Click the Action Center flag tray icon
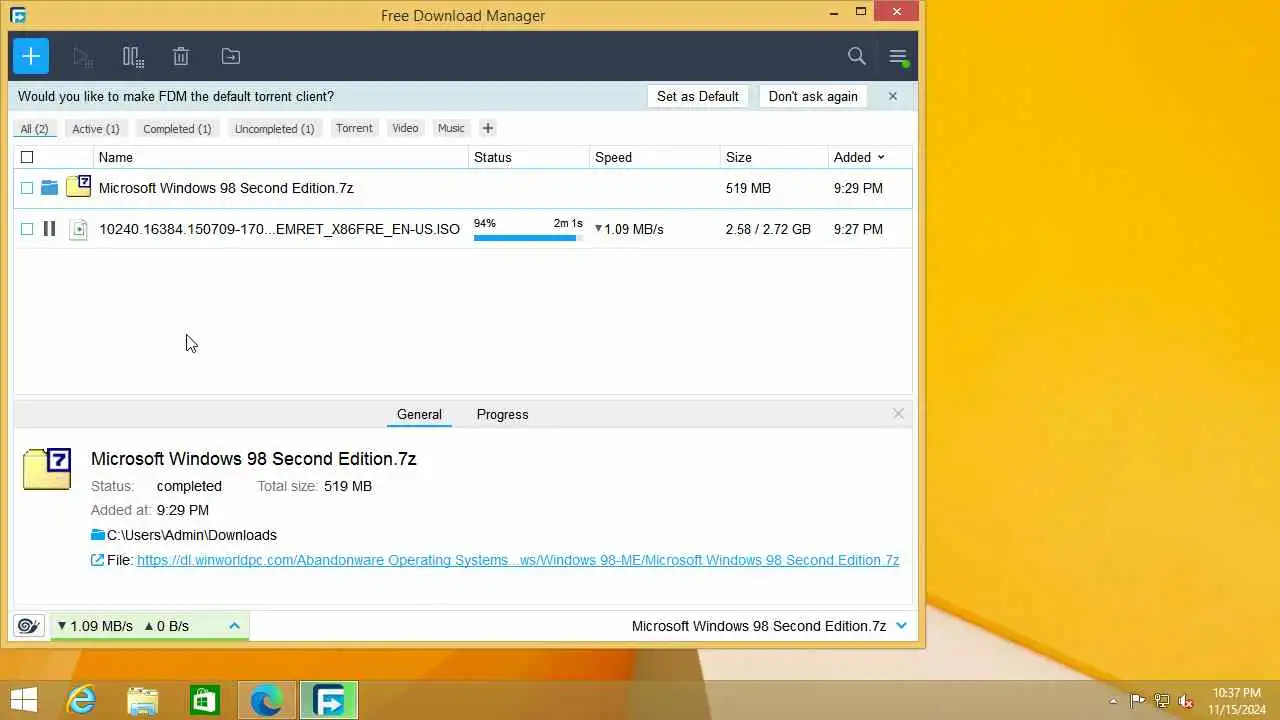1280x720 pixels. (1137, 701)
